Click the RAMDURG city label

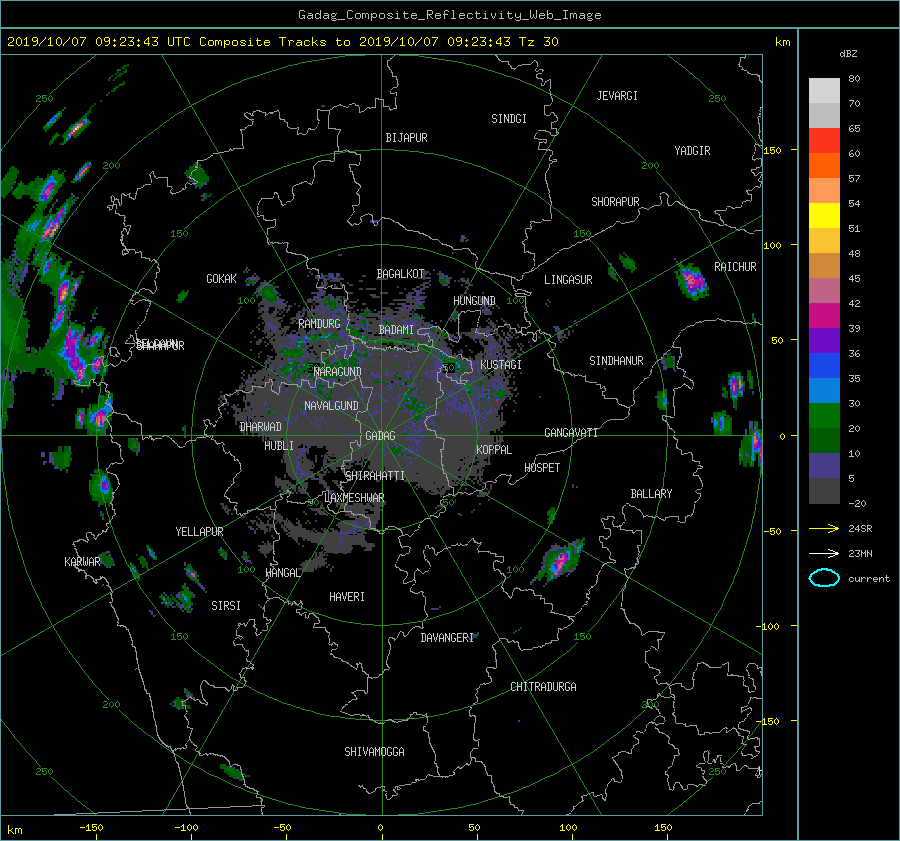point(319,324)
